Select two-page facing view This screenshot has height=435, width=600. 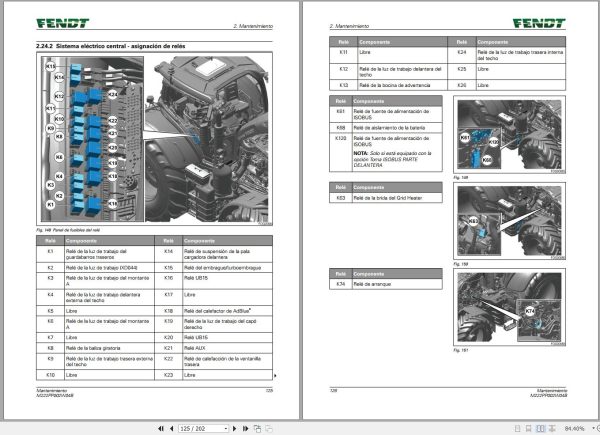[540, 428]
